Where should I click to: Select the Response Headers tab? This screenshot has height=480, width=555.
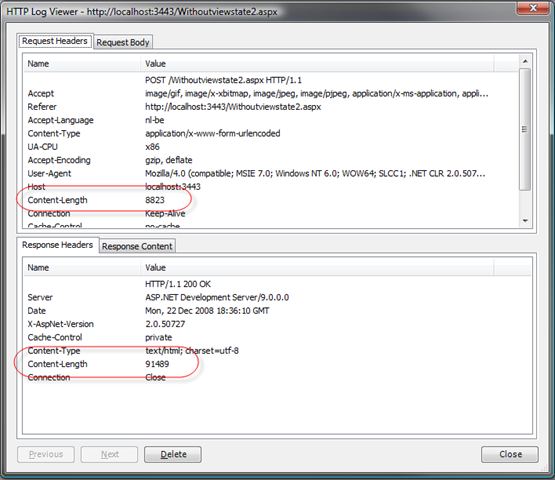[x=57, y=245]
